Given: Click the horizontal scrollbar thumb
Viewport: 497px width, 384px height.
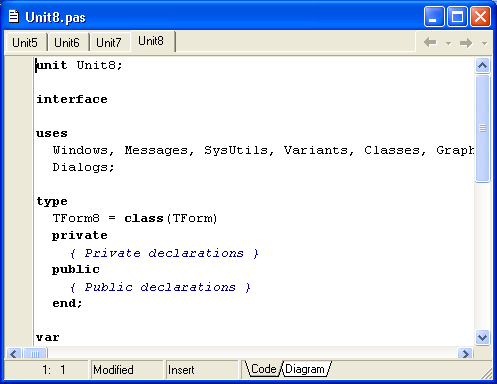Looking at the screenshot, I should 35,354.
